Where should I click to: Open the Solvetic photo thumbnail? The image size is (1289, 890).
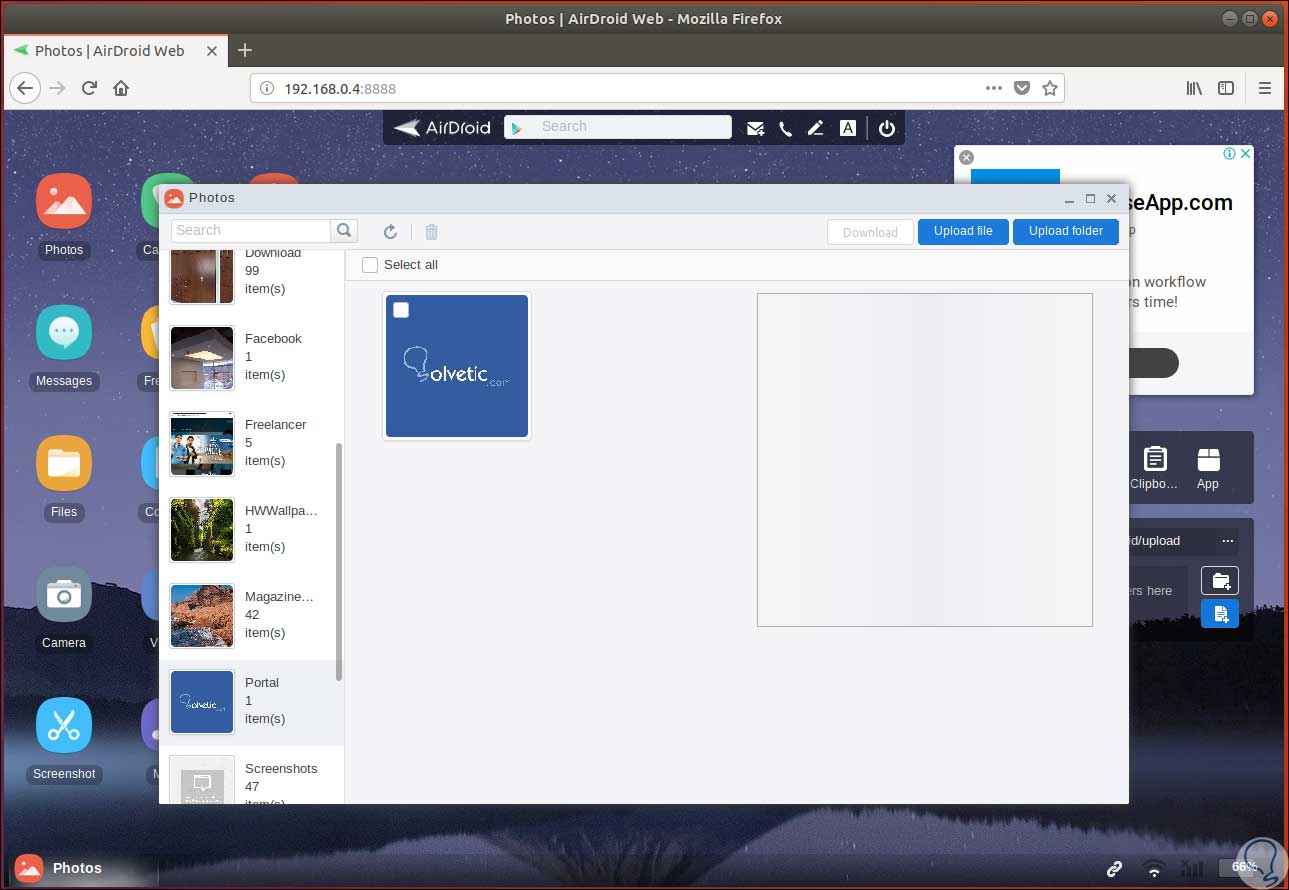click(457, 366)
